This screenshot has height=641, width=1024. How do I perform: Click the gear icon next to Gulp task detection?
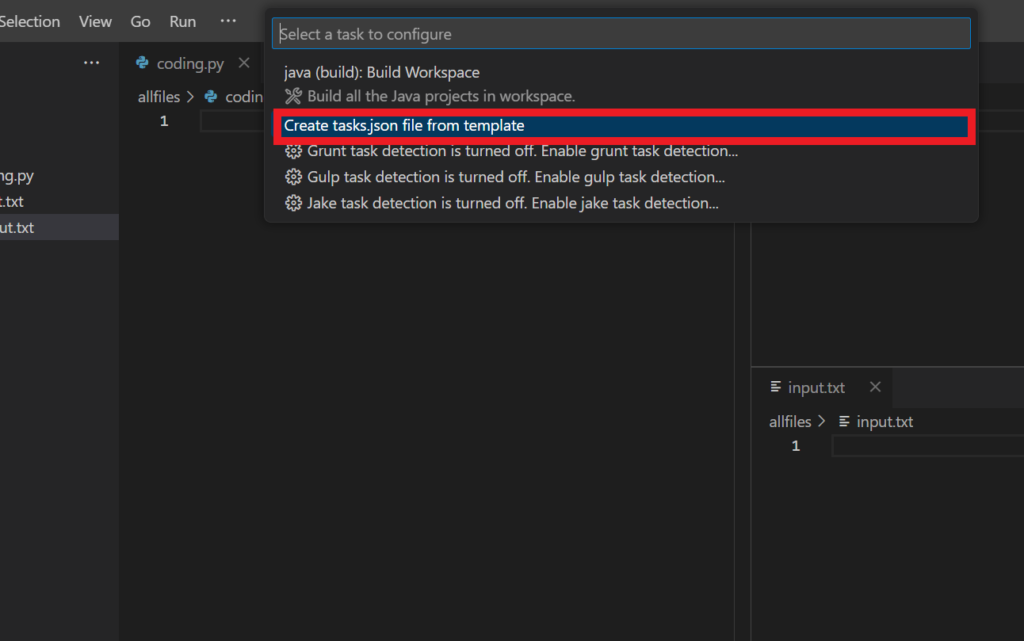(x=293, y=177)
